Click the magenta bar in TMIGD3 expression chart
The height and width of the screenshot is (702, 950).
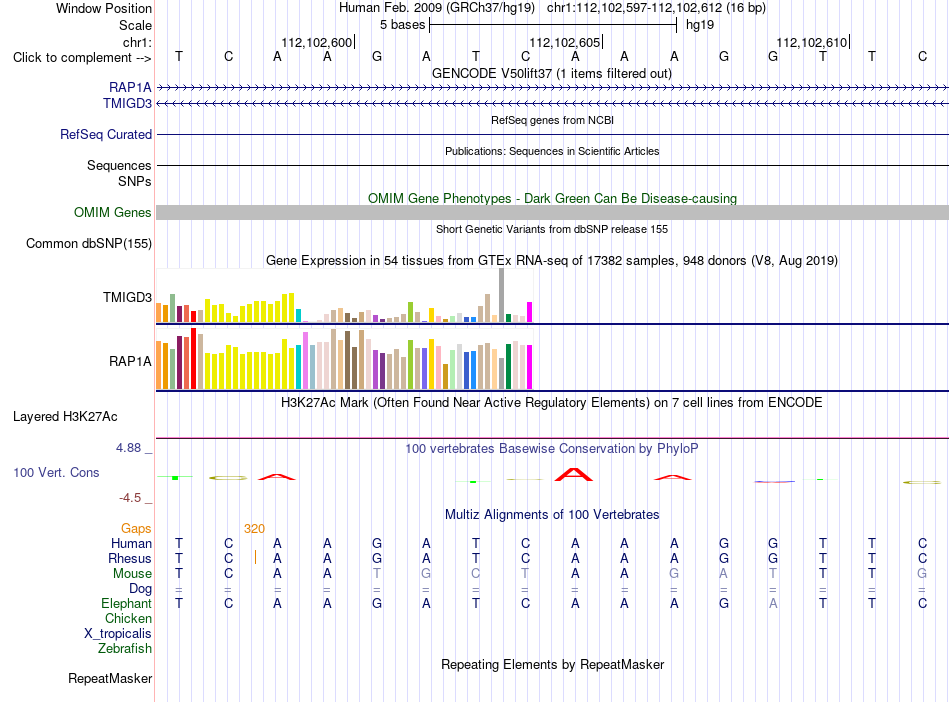tap(530, 312)
